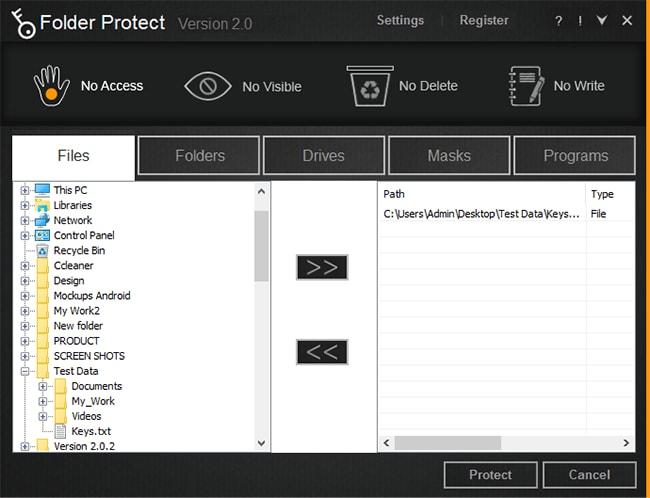Click the tree vertical scrollbar thumb
This screenshot has width=650, height=498.
pyautogui.click(x=261, y=246)
